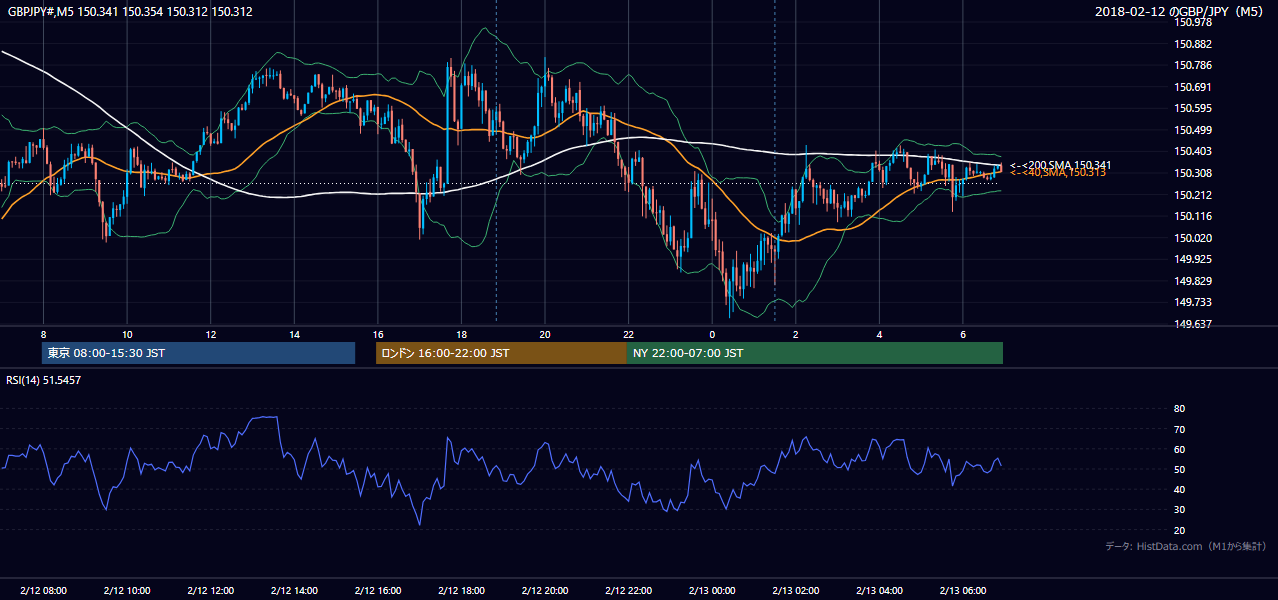Click price axis value 150.691

tap(1193, 87)
